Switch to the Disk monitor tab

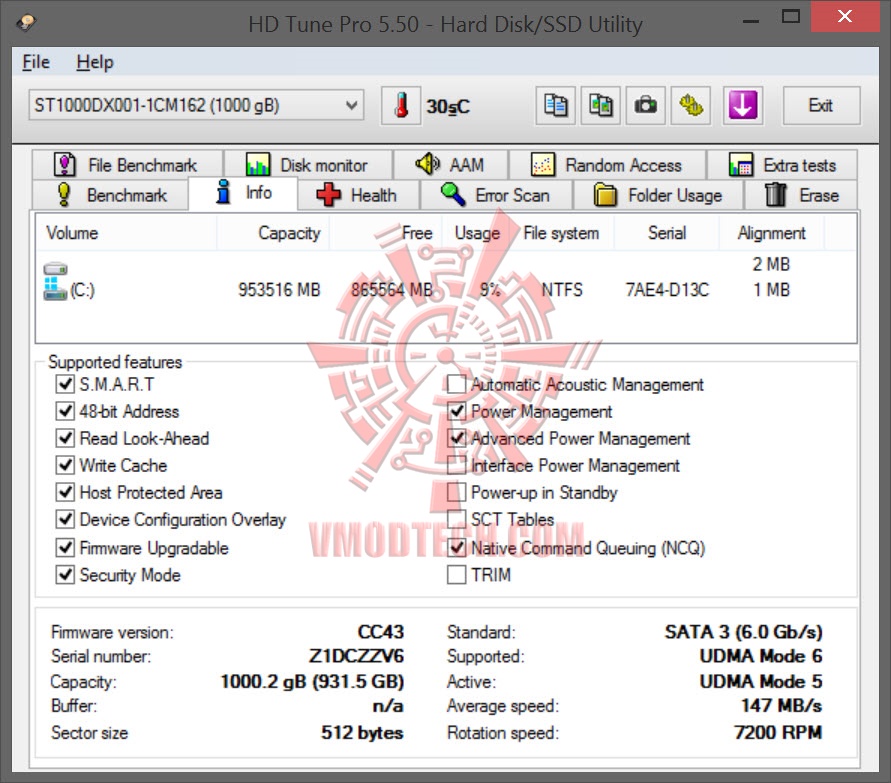[x=309, y=165]
